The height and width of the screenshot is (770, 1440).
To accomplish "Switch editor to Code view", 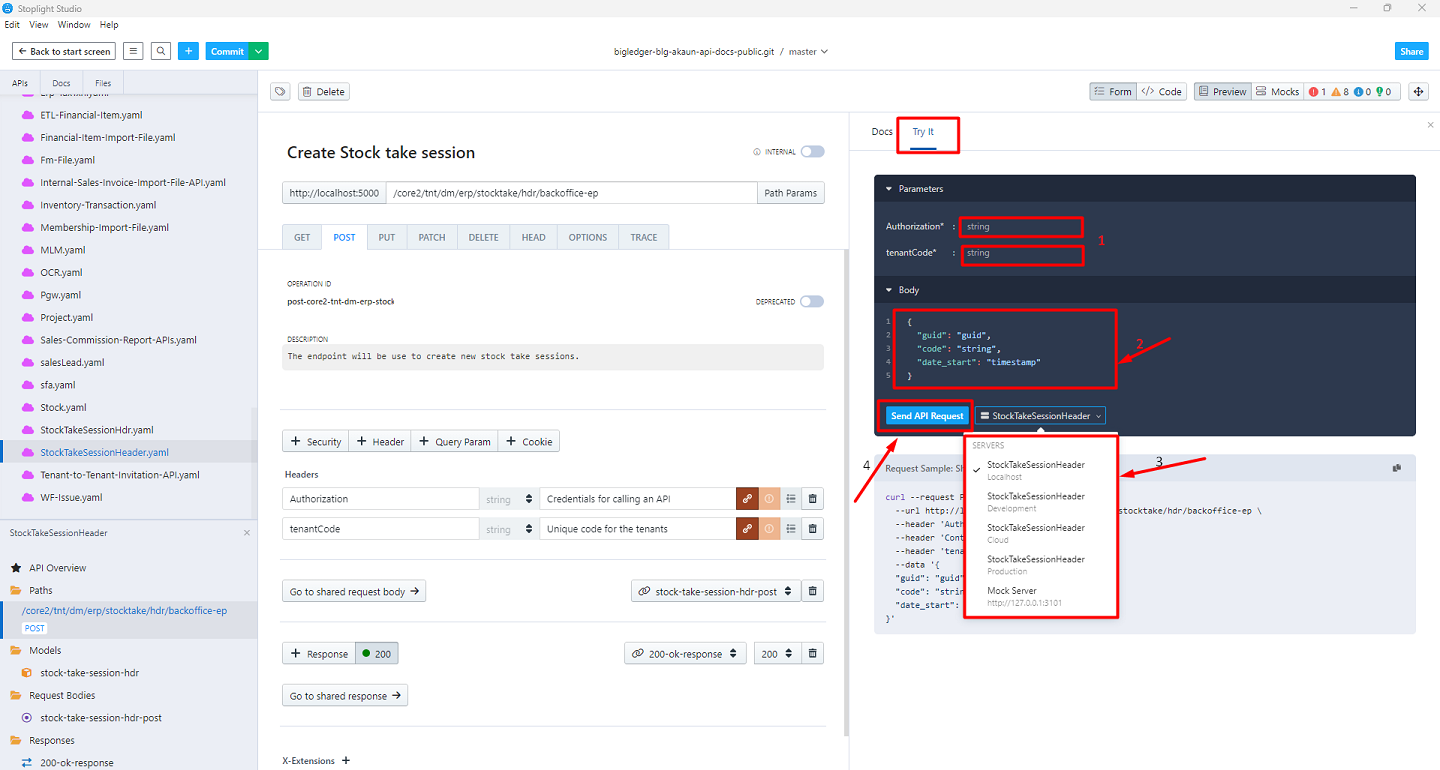I will tap(1161, 92).
